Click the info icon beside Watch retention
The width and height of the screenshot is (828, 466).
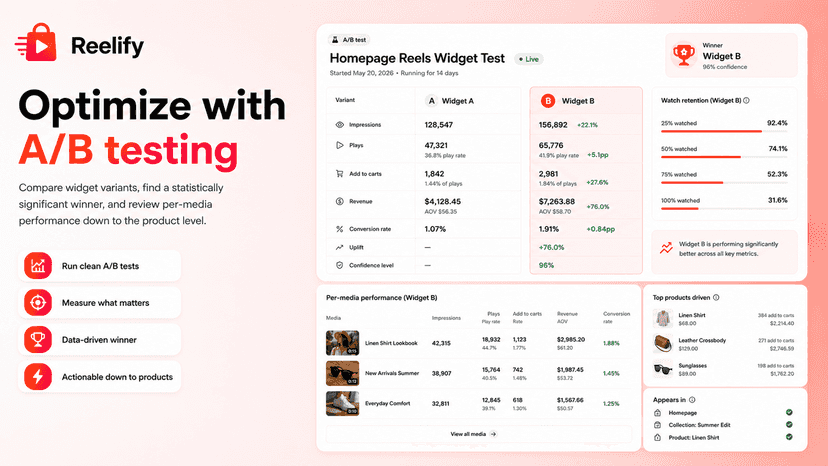(x=746, y=100)
